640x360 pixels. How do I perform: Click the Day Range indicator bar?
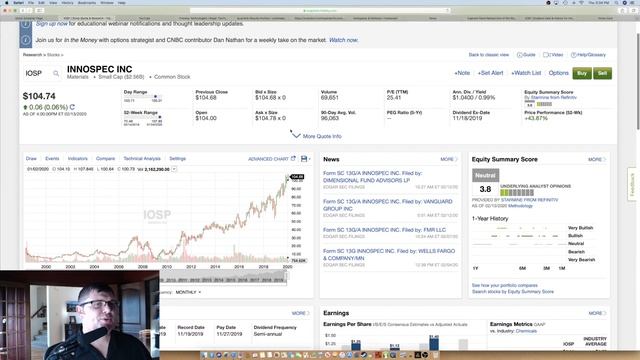[x=143, y=97]
